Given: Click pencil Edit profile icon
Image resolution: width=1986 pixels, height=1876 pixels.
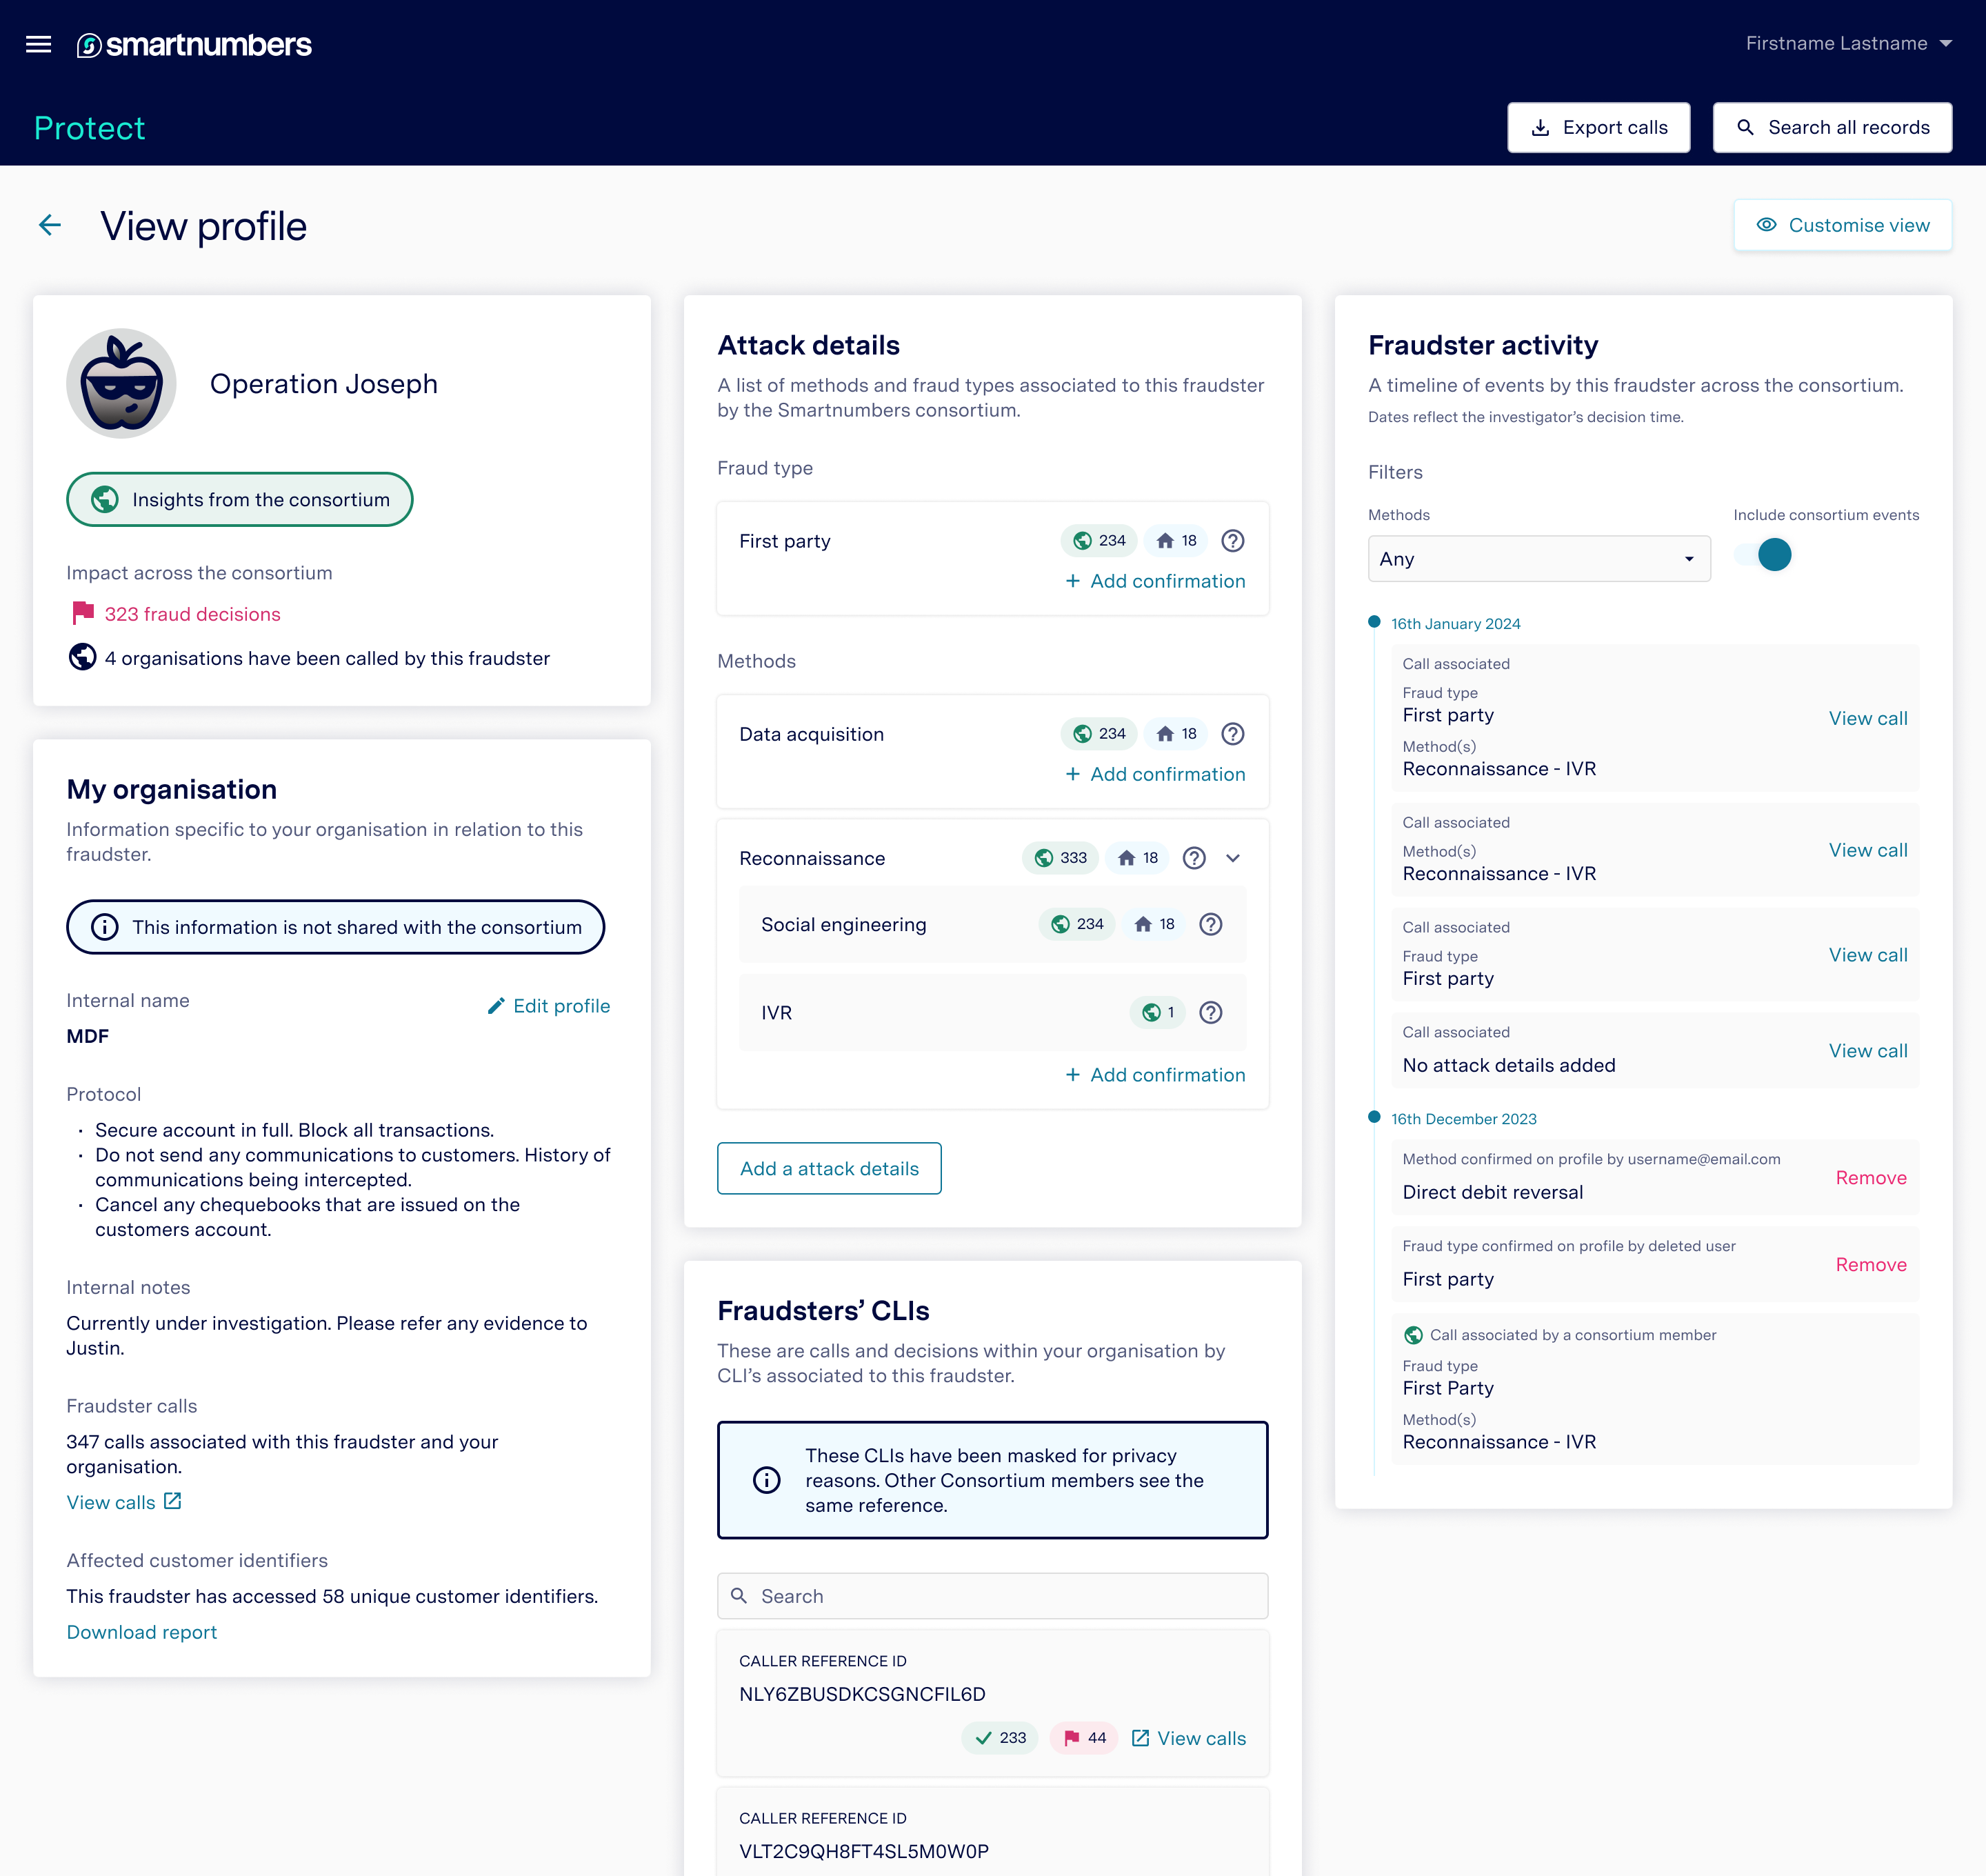Looking at the screenshot, I should coord(496,1006).
